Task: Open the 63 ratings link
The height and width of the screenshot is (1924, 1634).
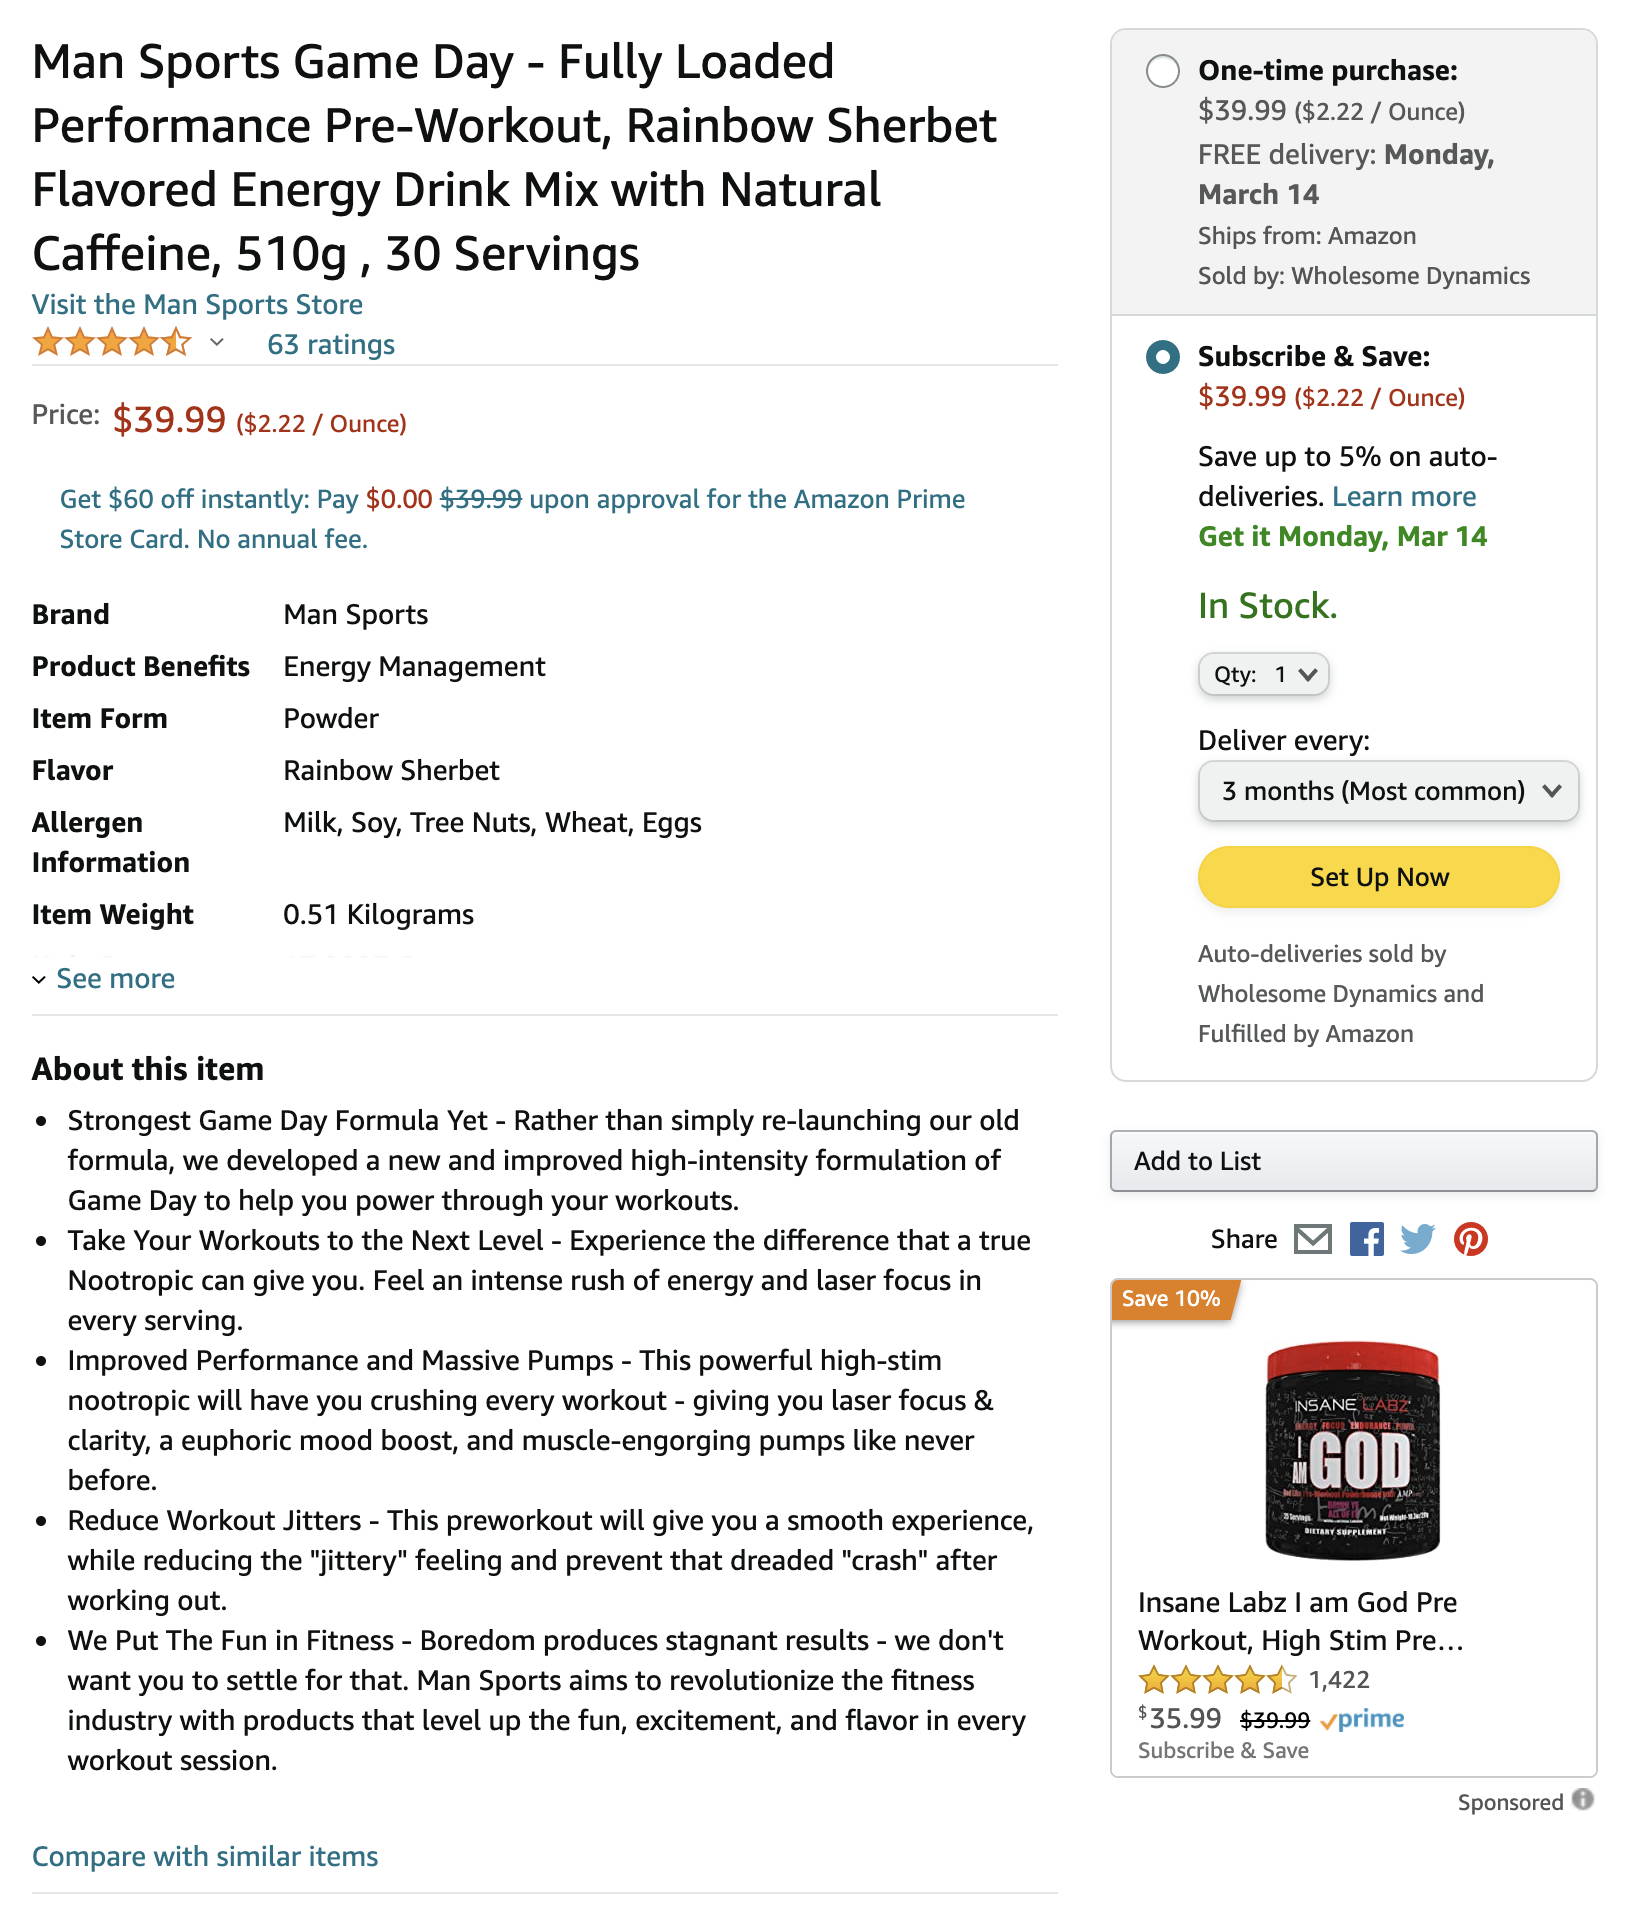Action: [331, 344]
